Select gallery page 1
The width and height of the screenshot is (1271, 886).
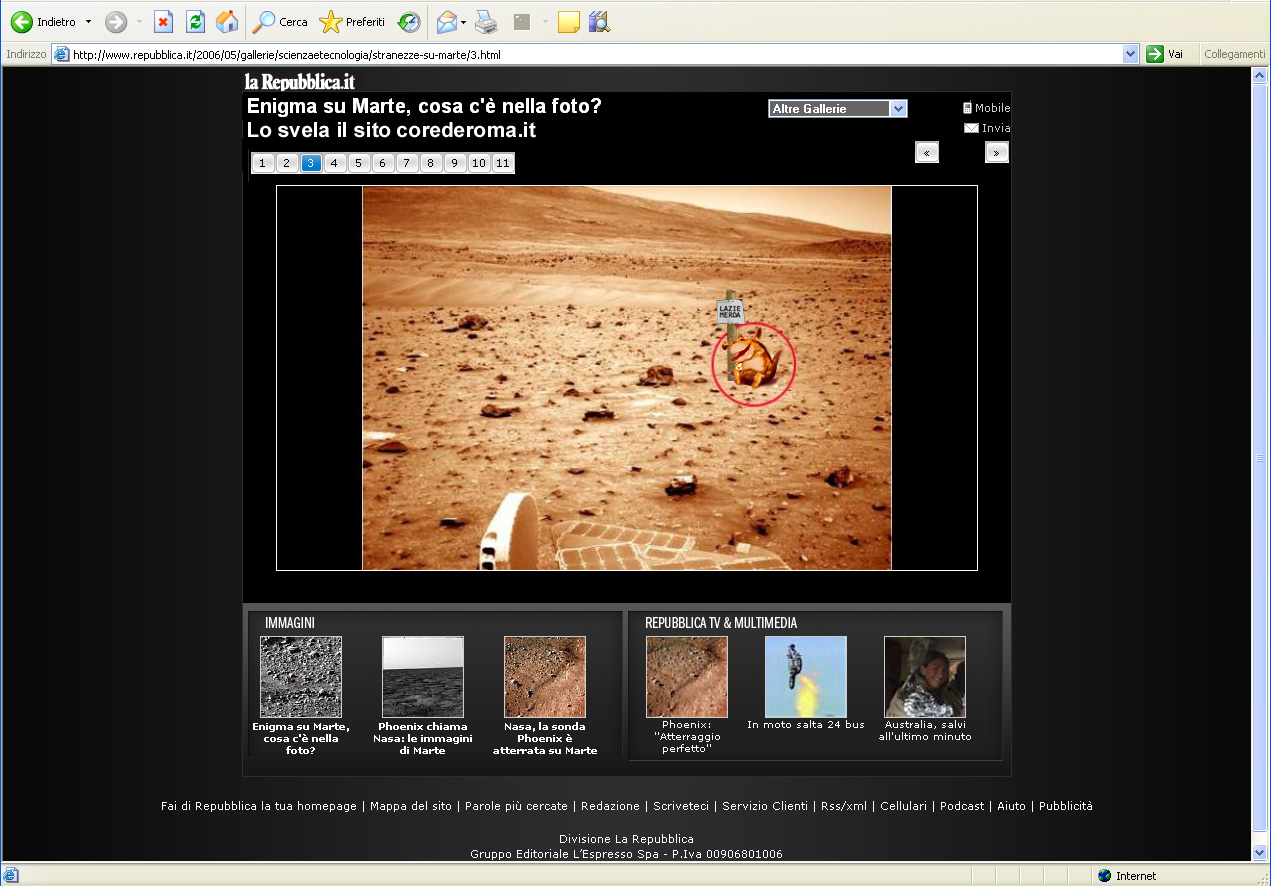pos(263,163)
